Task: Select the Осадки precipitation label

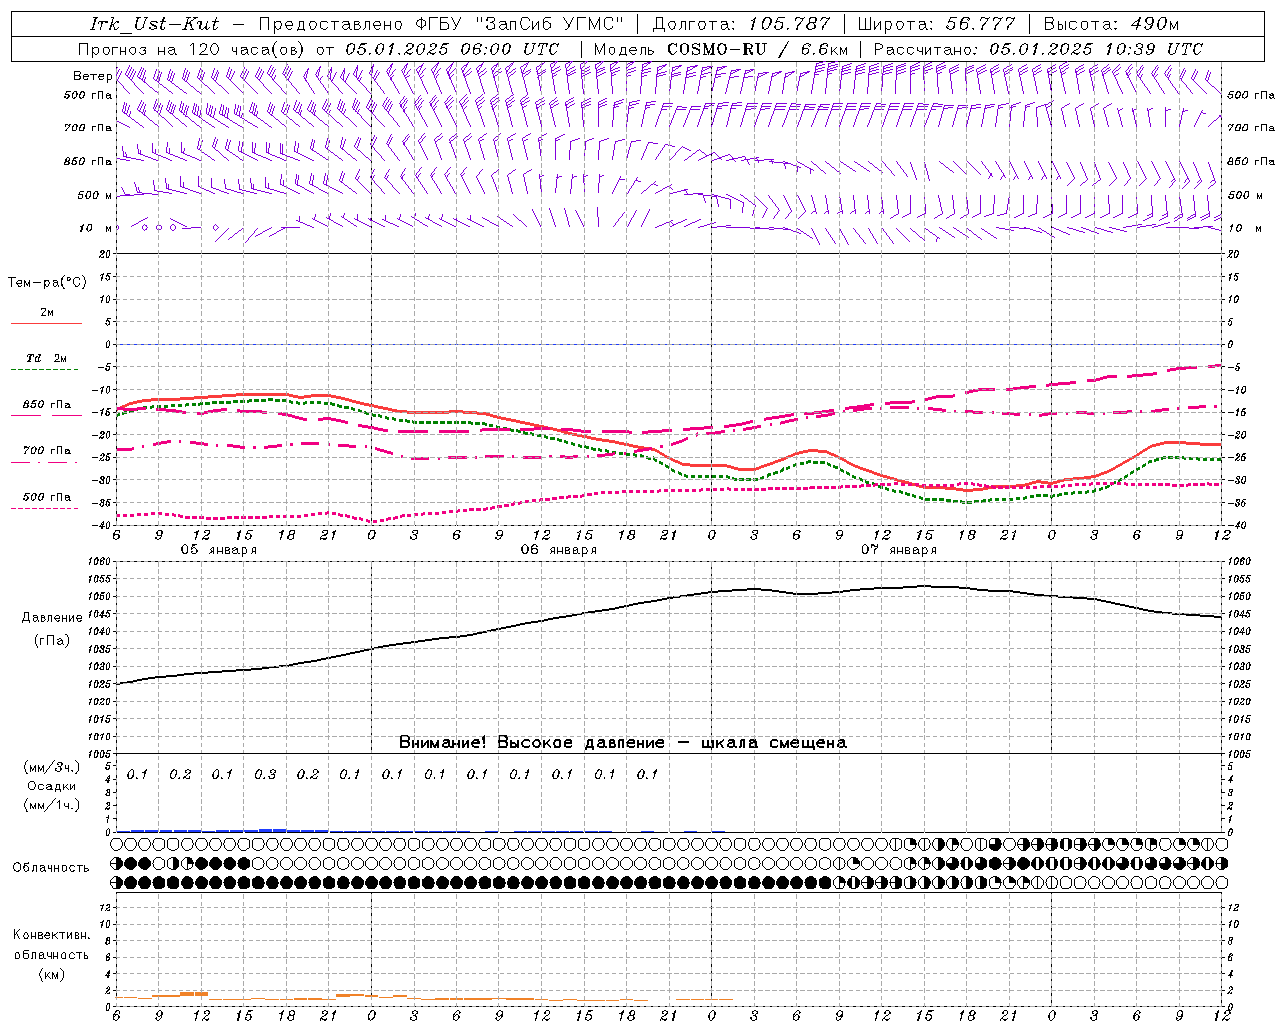Action: [x=52, y=786]
